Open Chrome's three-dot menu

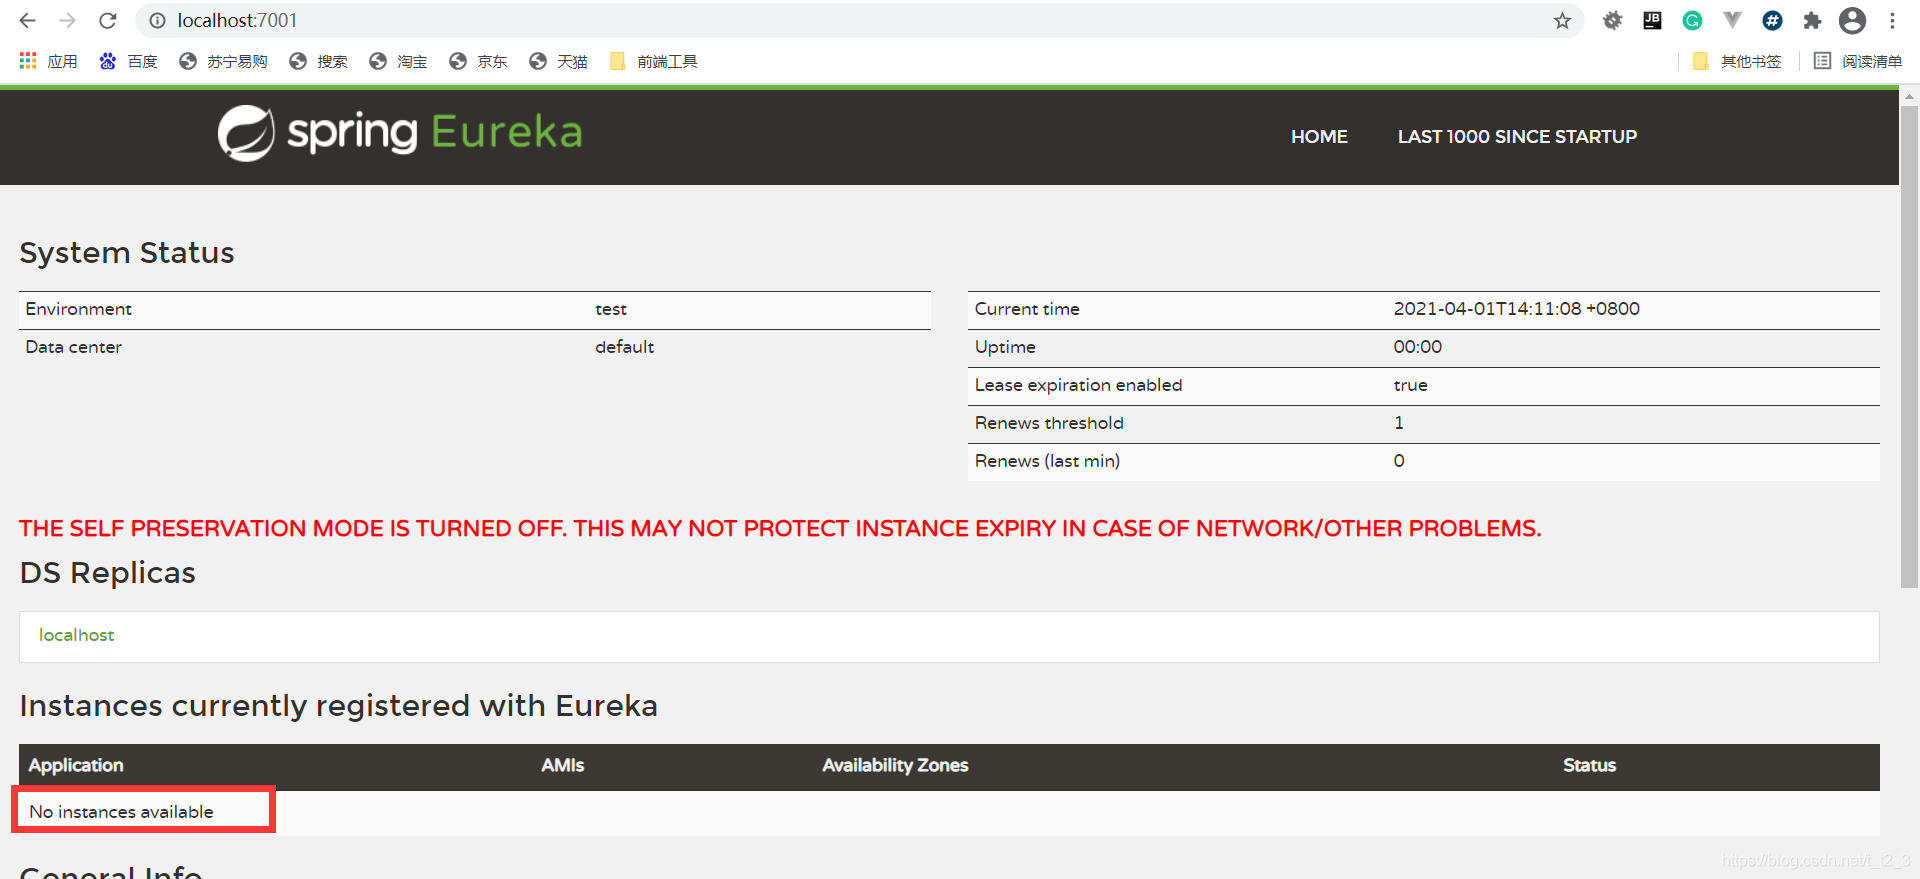click(1892, 20)
